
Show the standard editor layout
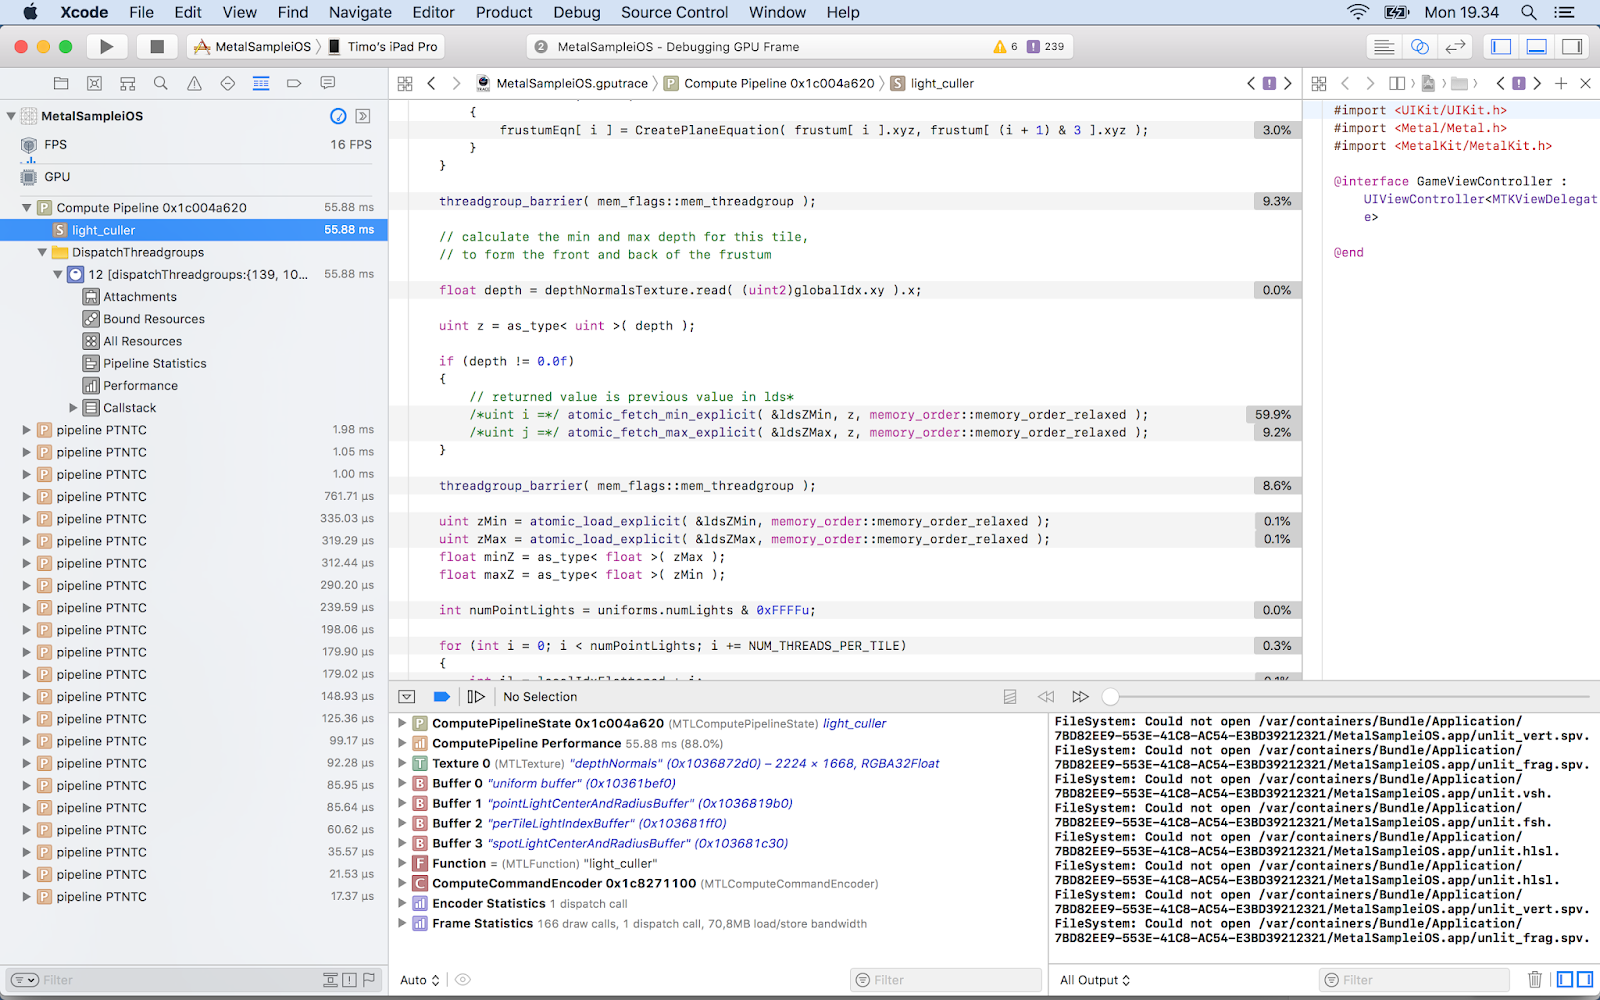(1384, 46)
